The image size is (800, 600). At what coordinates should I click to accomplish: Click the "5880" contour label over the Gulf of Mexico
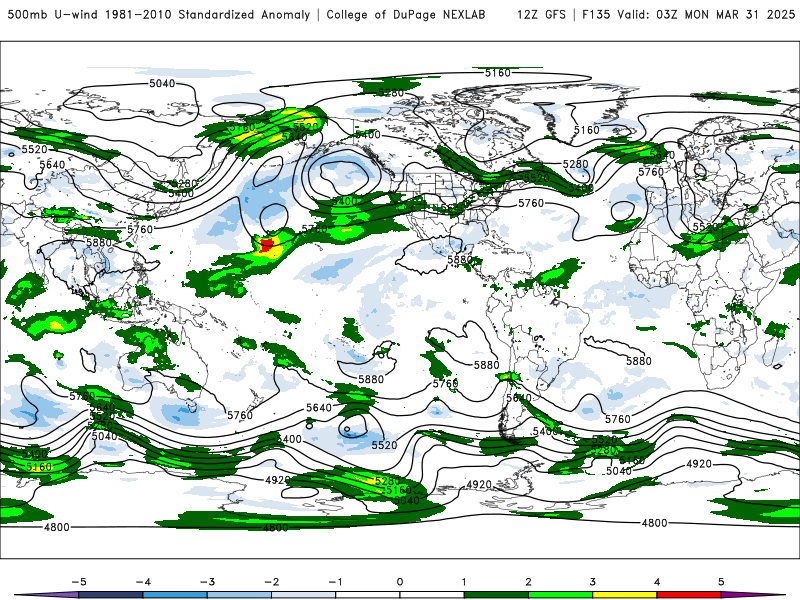(x=460, y=260)
